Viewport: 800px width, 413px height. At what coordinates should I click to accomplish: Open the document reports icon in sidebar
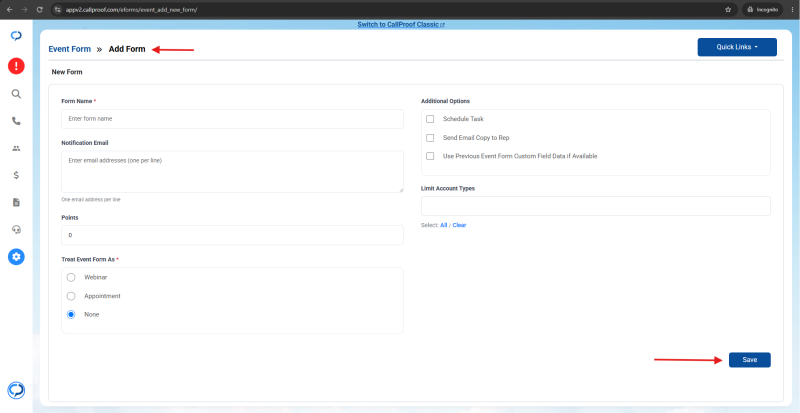(x=16, y=203)
